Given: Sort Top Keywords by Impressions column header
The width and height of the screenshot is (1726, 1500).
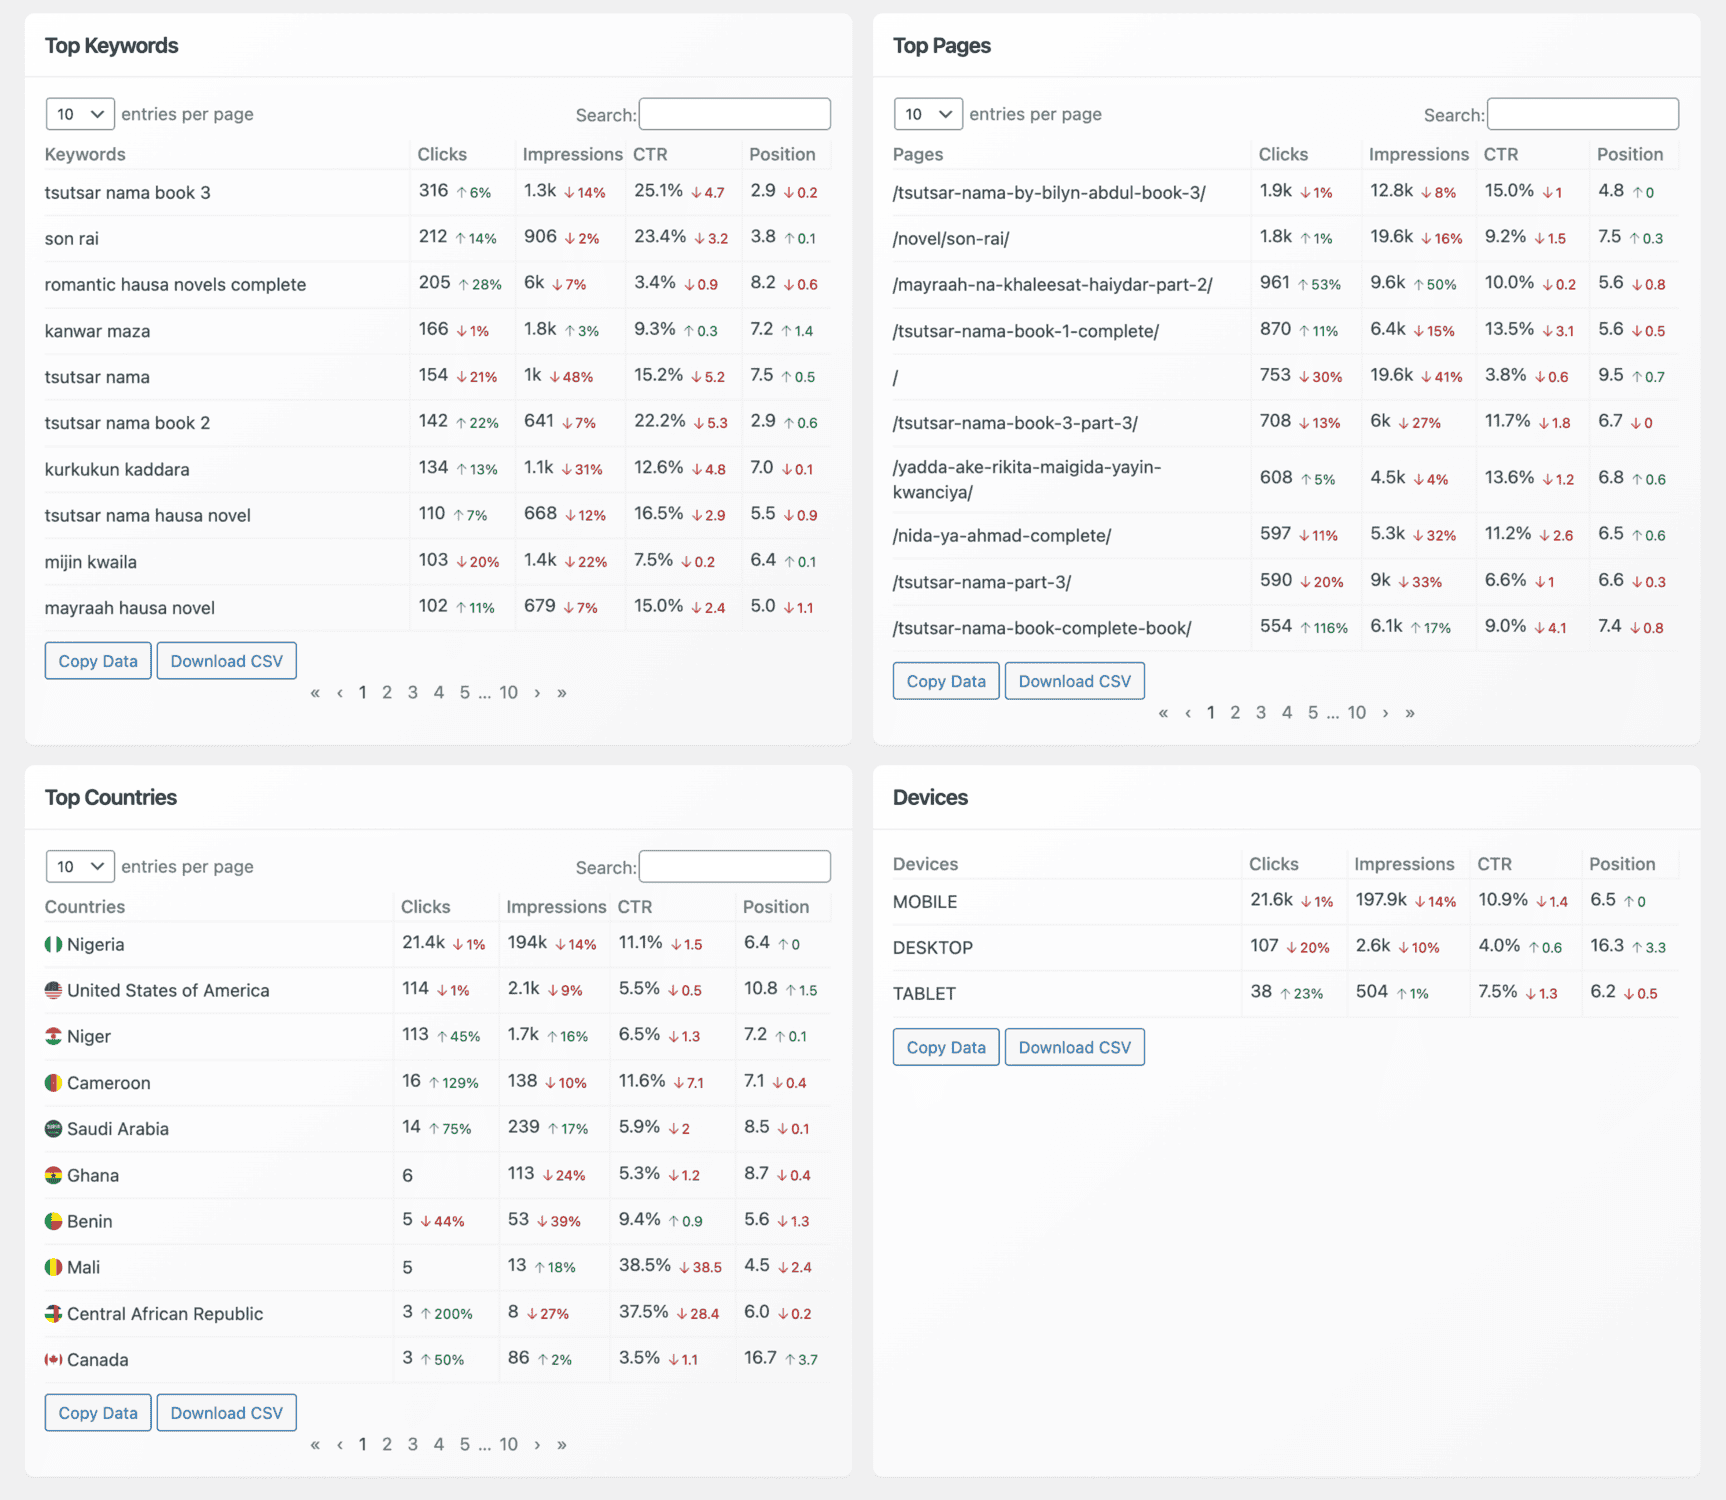Looking at the screenshot, I should tap(572, 154).
